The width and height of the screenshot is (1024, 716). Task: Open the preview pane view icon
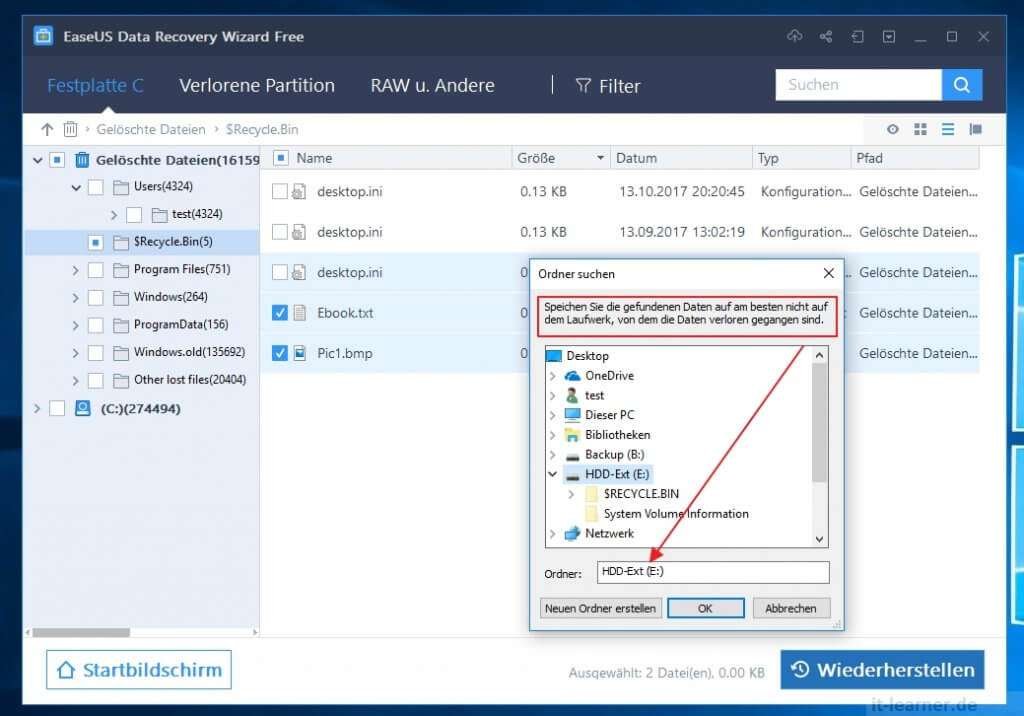(975, 129)
